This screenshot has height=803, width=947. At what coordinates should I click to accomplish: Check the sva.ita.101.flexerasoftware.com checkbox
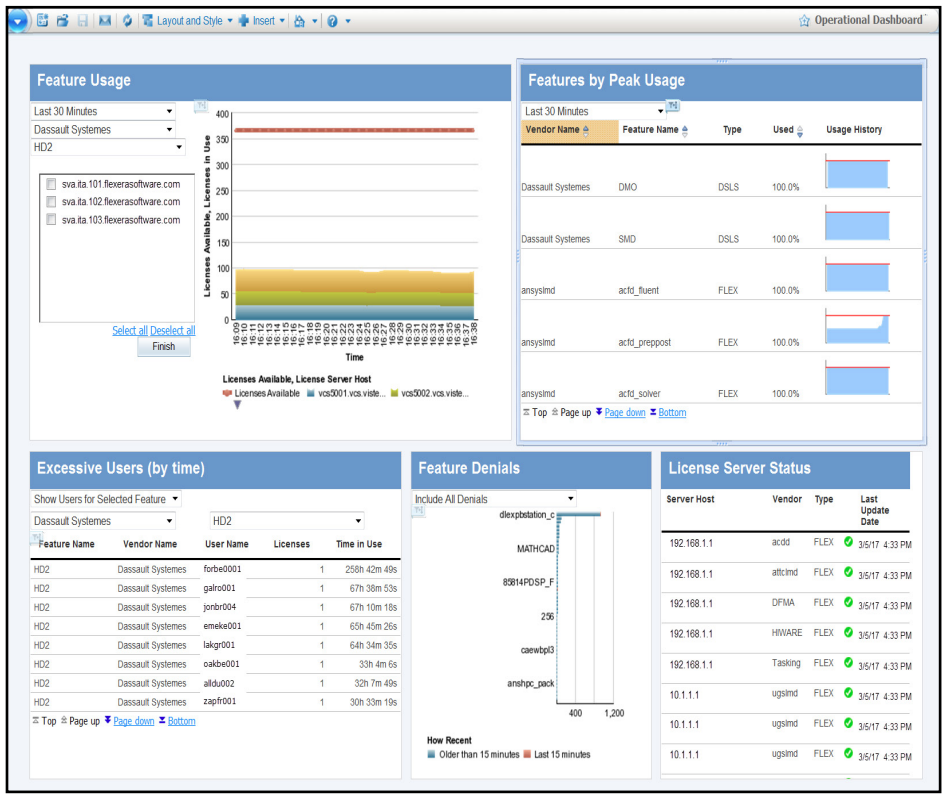52,184
